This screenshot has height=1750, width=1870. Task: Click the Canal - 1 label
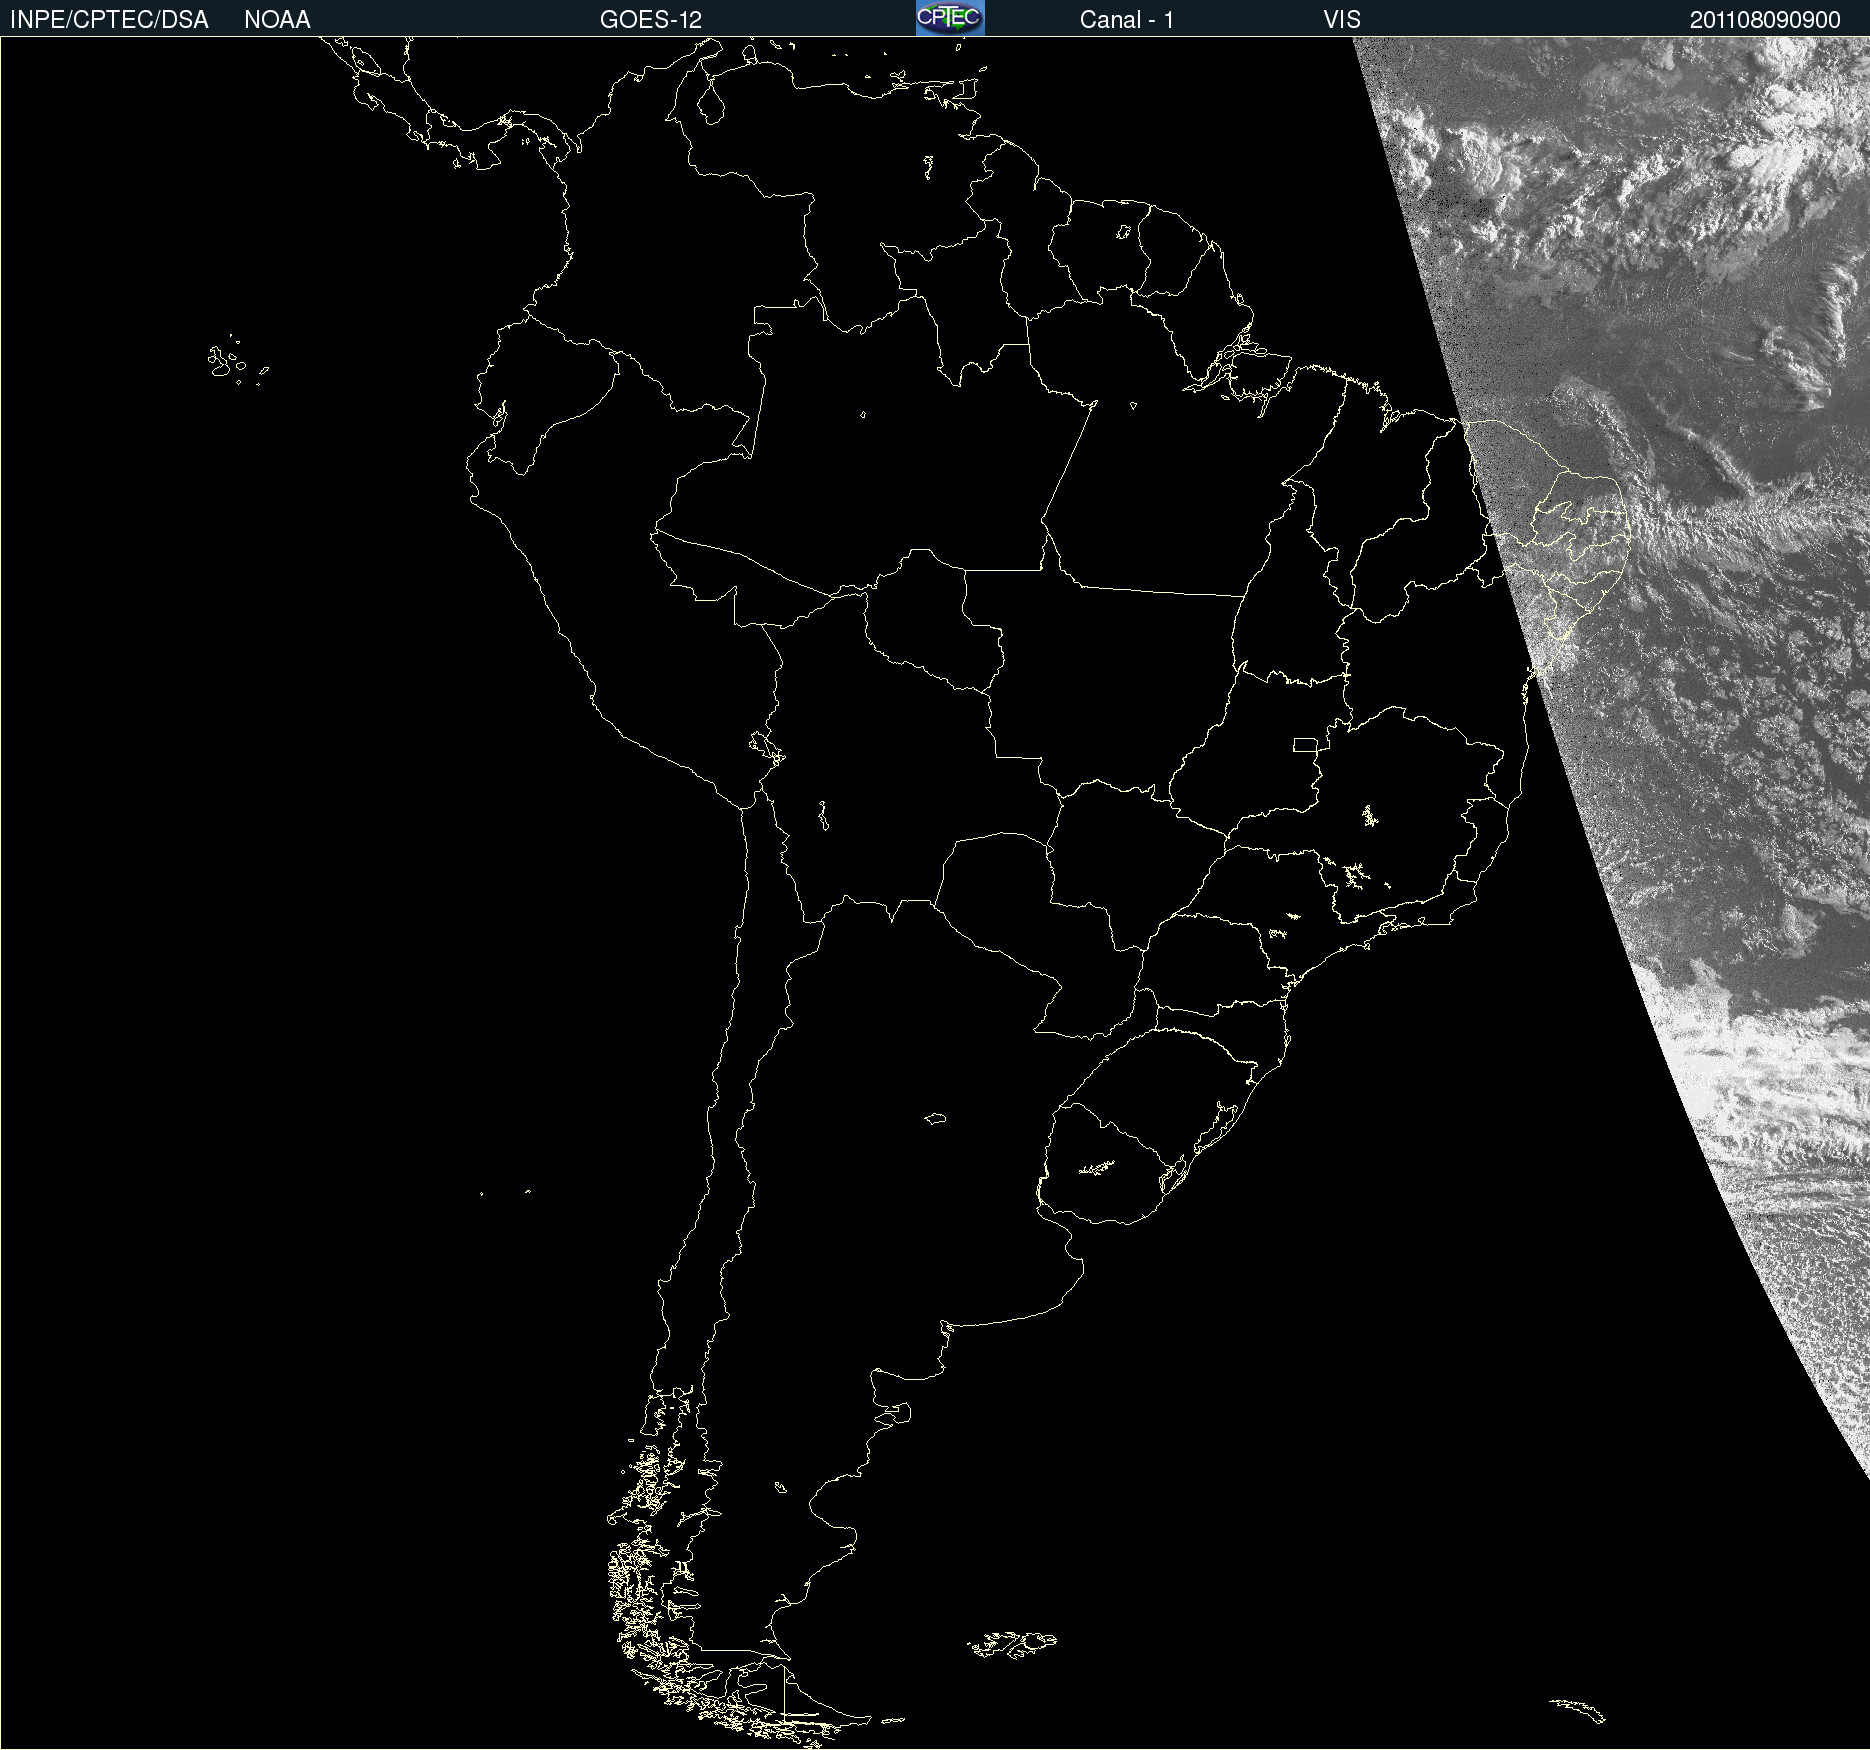click(1127, 19)
